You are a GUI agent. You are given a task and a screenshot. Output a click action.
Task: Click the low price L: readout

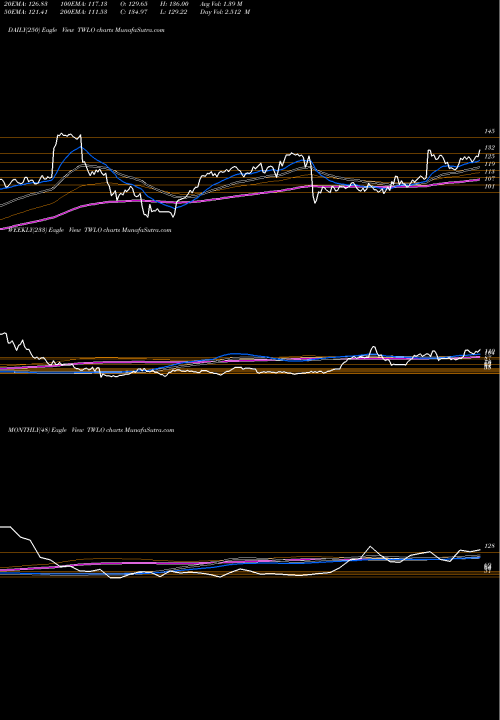(x=173, y=12)
